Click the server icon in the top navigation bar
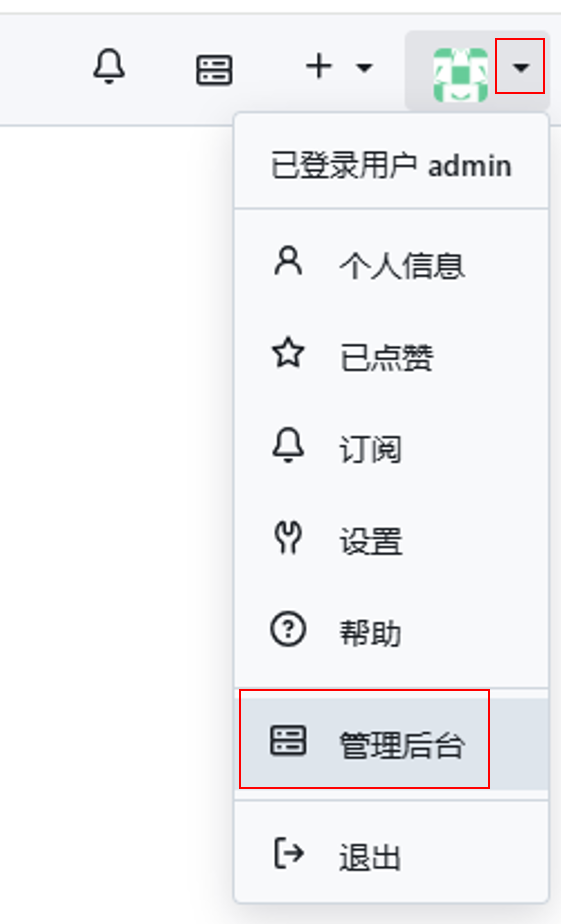The width and height of the screenshot is (561, 924). point(214,70)
